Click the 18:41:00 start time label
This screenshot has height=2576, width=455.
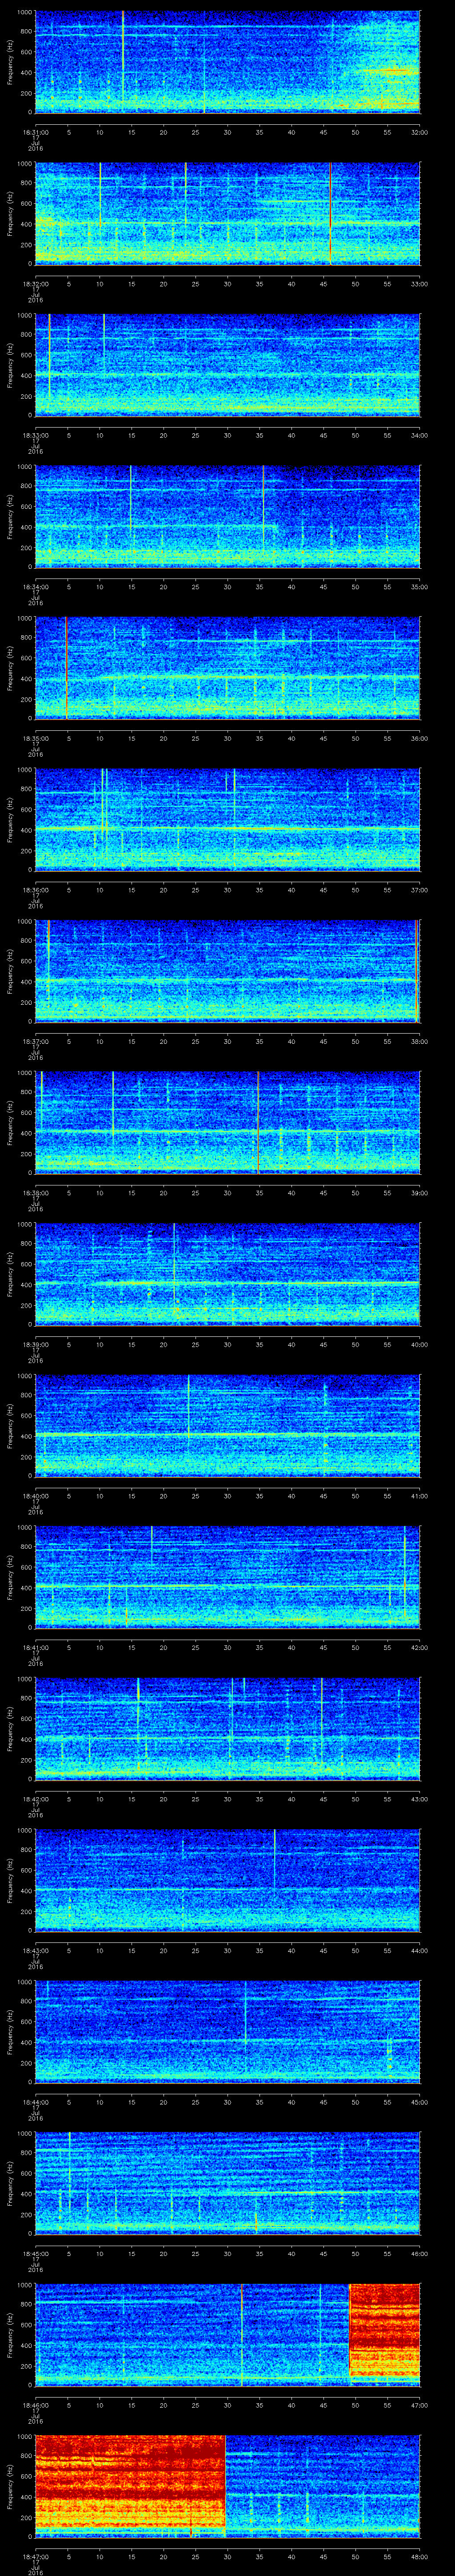[36, 1647]
